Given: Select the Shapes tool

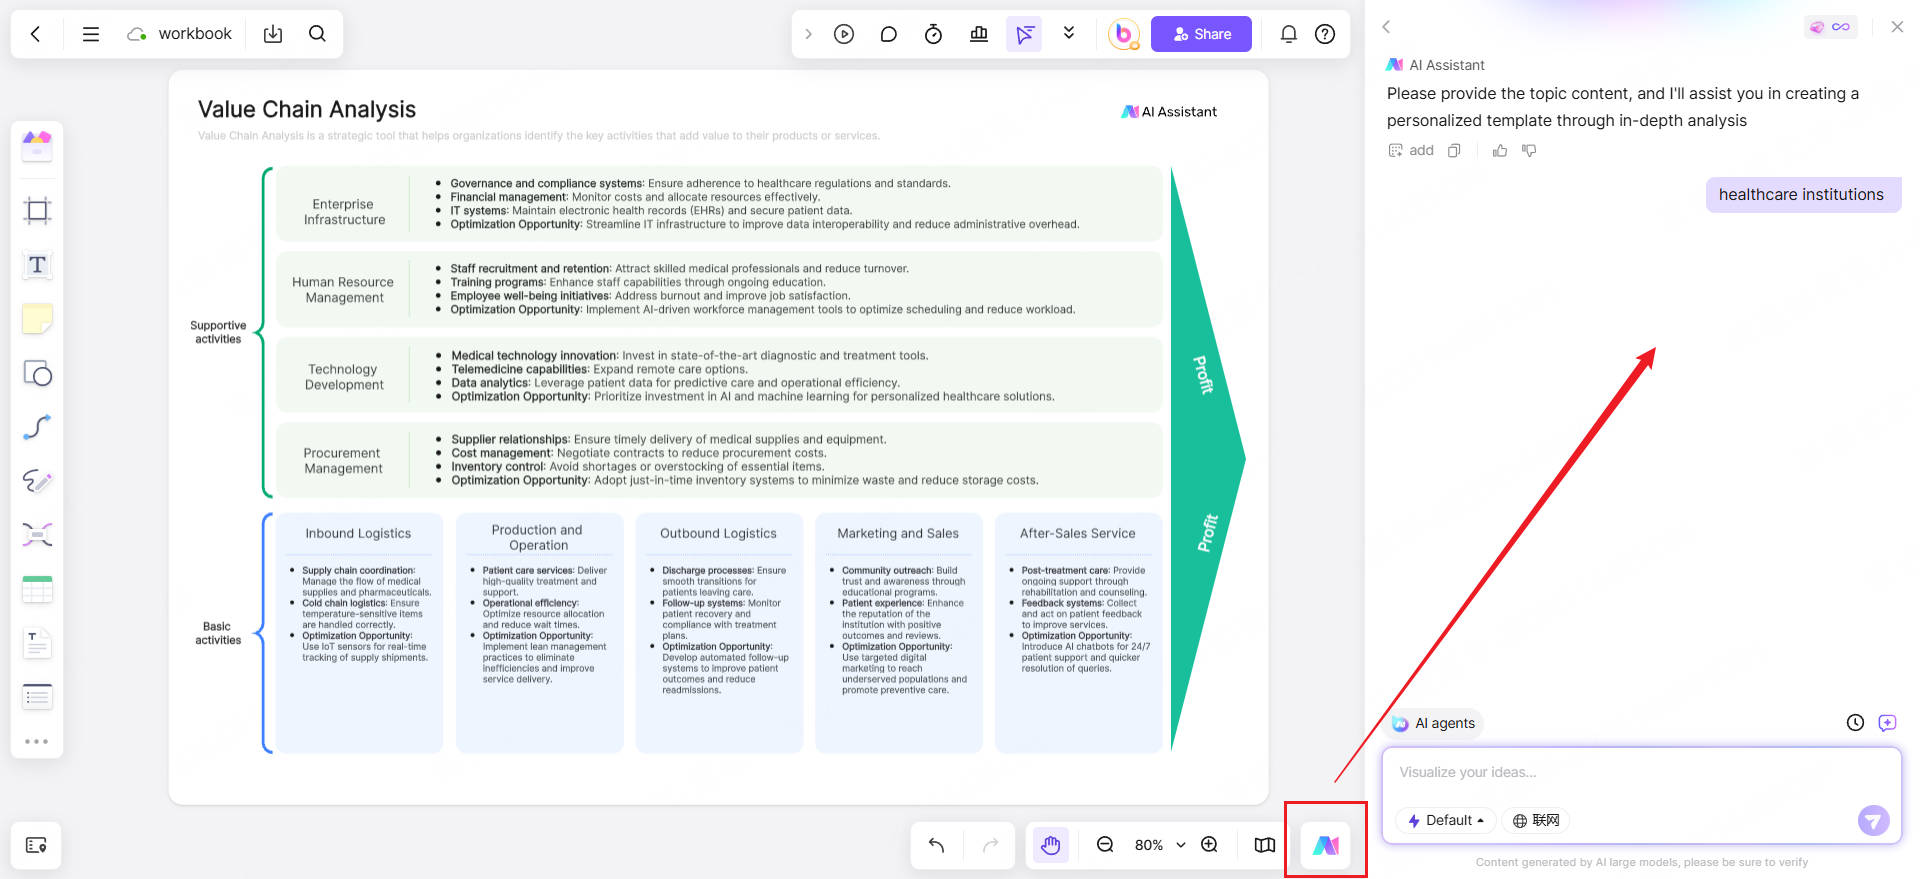Looking at the screenshot, I should (37, 373).
